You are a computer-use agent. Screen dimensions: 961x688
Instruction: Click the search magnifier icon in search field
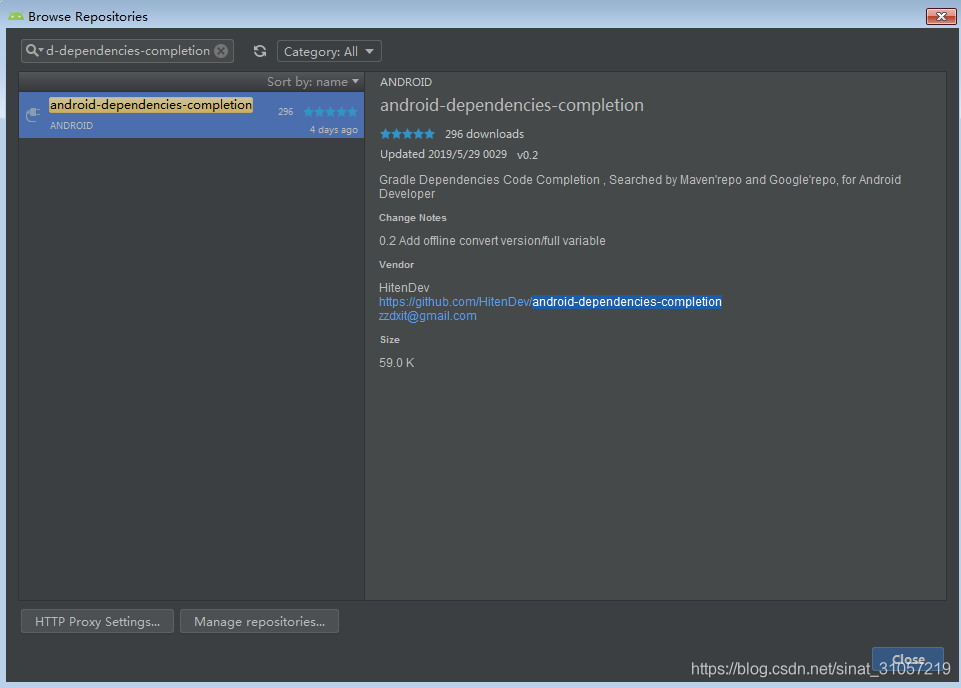[x=34, y=51]
